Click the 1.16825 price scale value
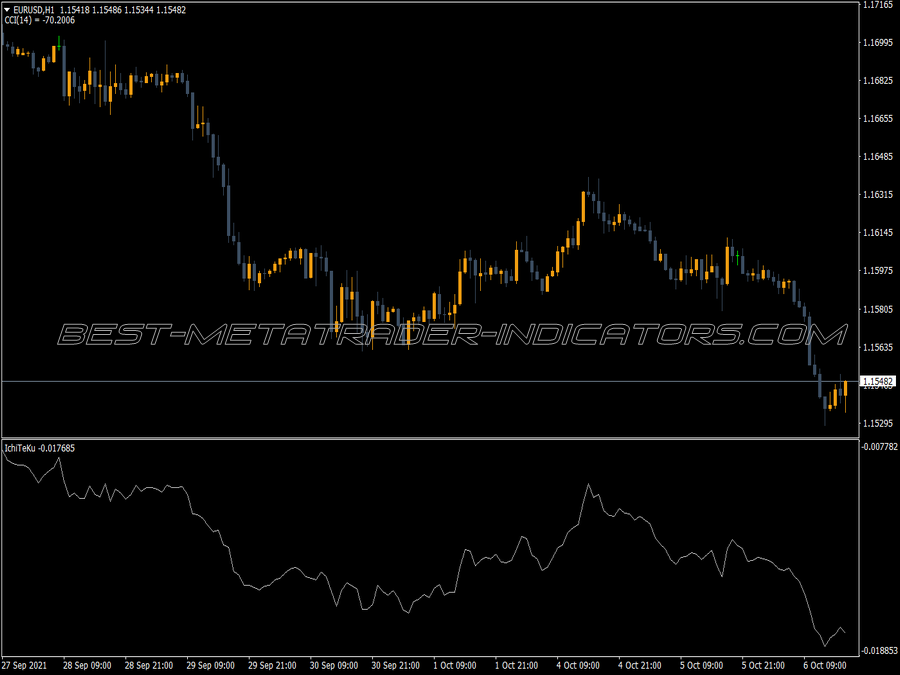 pos(878,80)
